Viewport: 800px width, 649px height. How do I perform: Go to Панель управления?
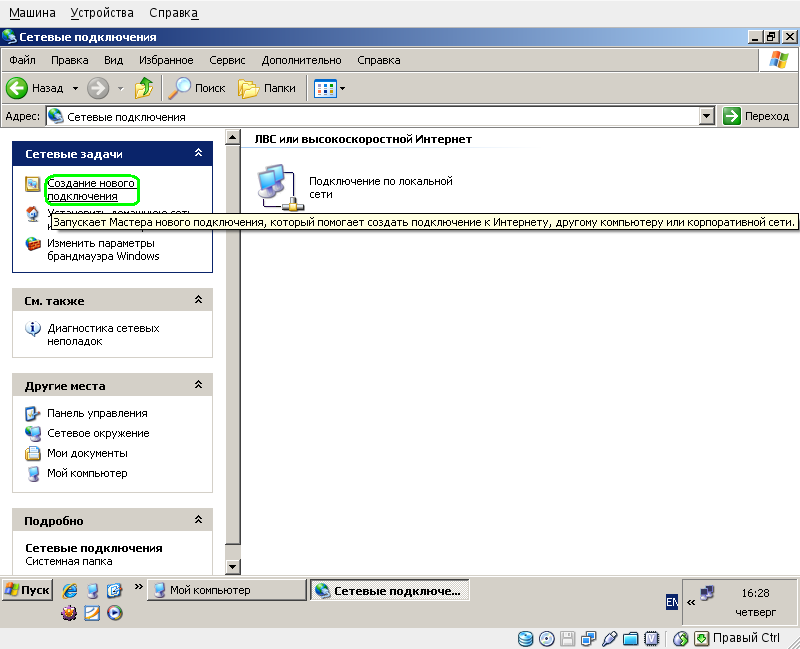click(x=97, y=413)
